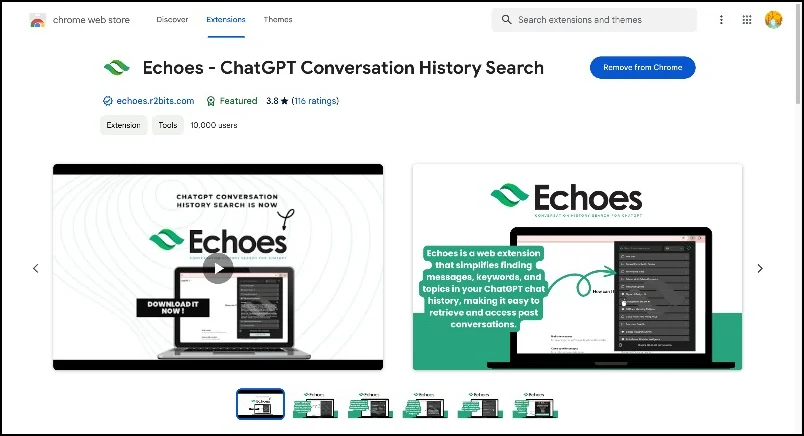Click the Chrome Web Store logo
This screenshot has height=436, width=804.
[37, 20]
